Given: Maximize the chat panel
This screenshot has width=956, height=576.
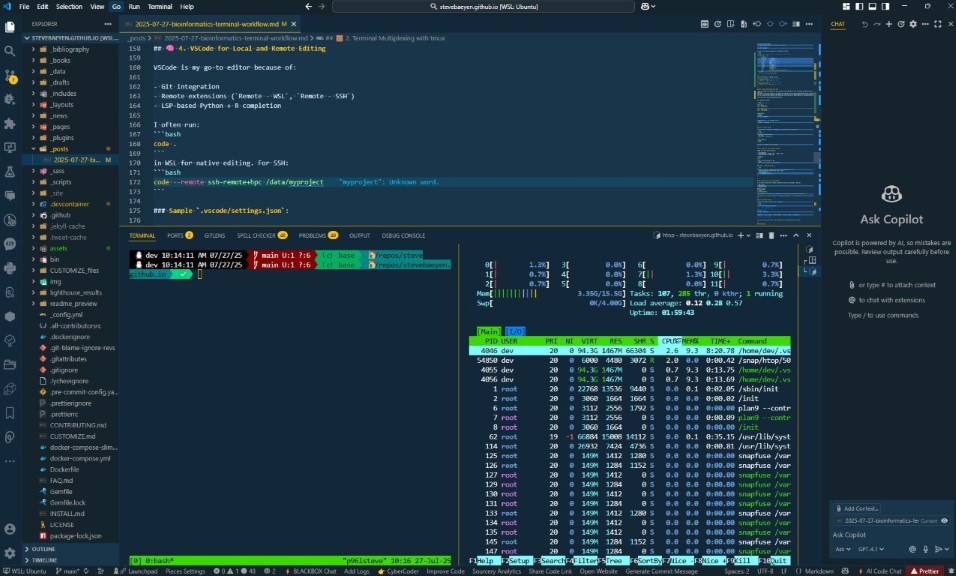Looking at the screenshot, I should pyautogui.click(x=938, y=24).
